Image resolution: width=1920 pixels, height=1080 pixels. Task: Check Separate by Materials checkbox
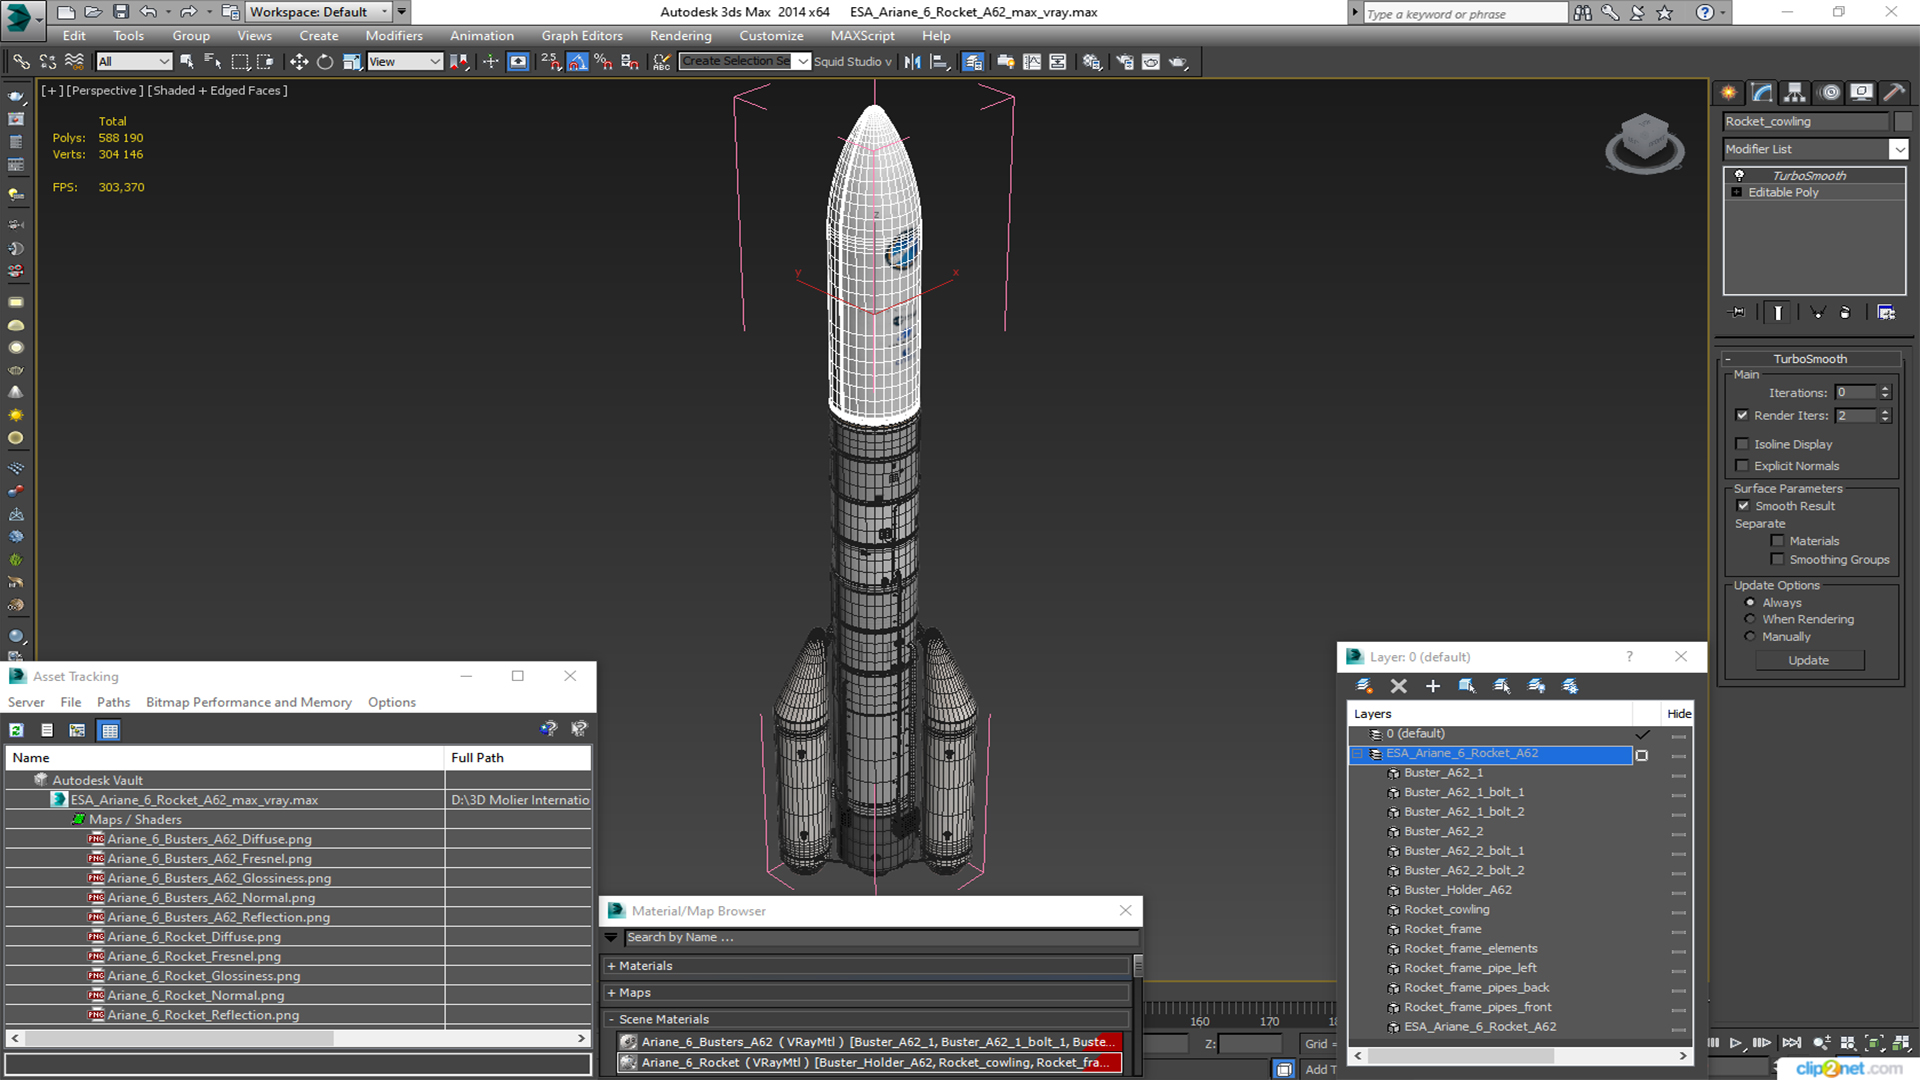(1777, 541)
